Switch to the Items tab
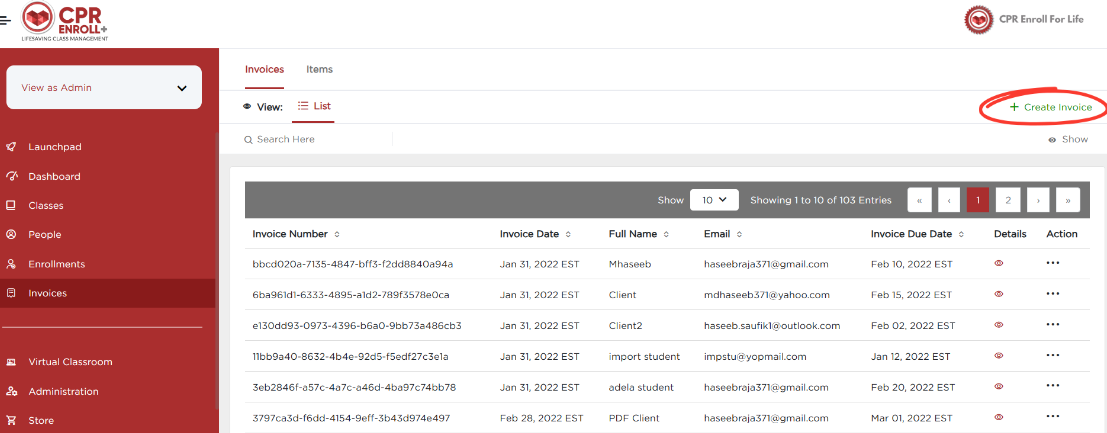This screenshot has width=1107, height=433. (319, 69)
